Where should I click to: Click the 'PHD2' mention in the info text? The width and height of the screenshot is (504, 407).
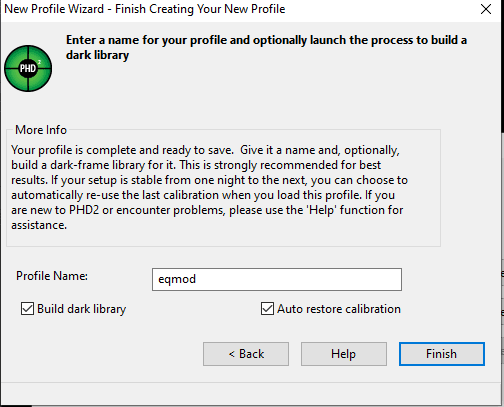84,210
